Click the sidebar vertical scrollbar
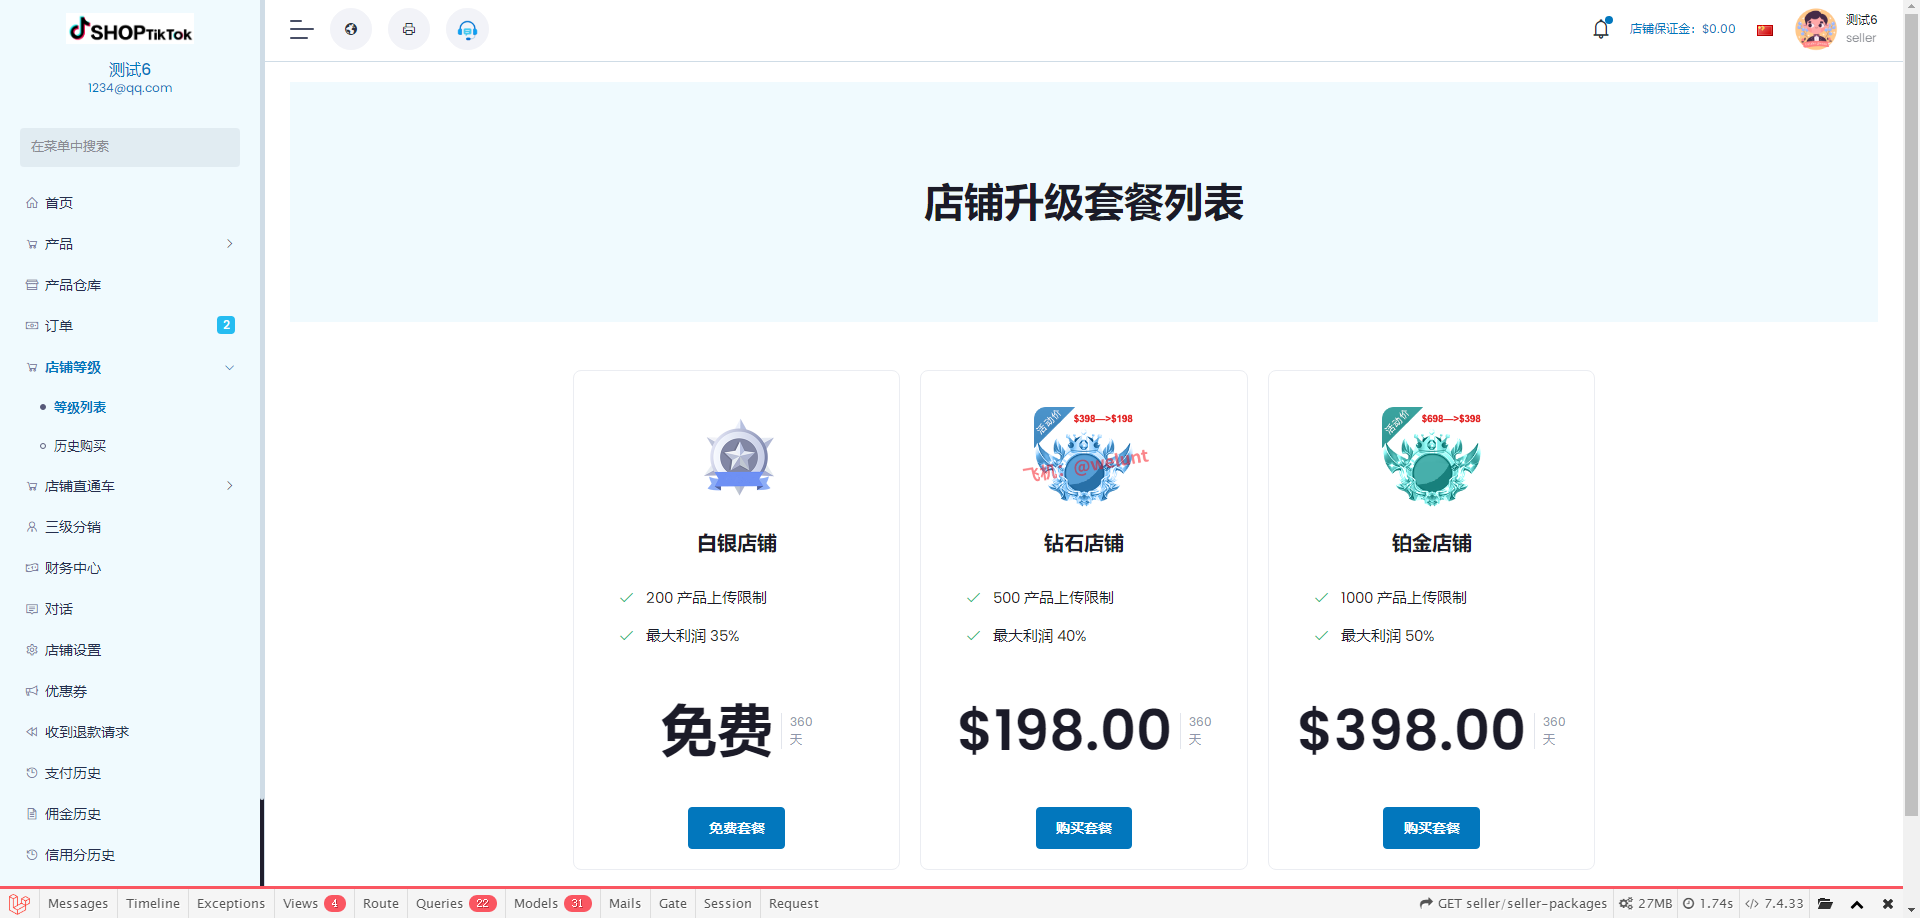 [262, 400]
